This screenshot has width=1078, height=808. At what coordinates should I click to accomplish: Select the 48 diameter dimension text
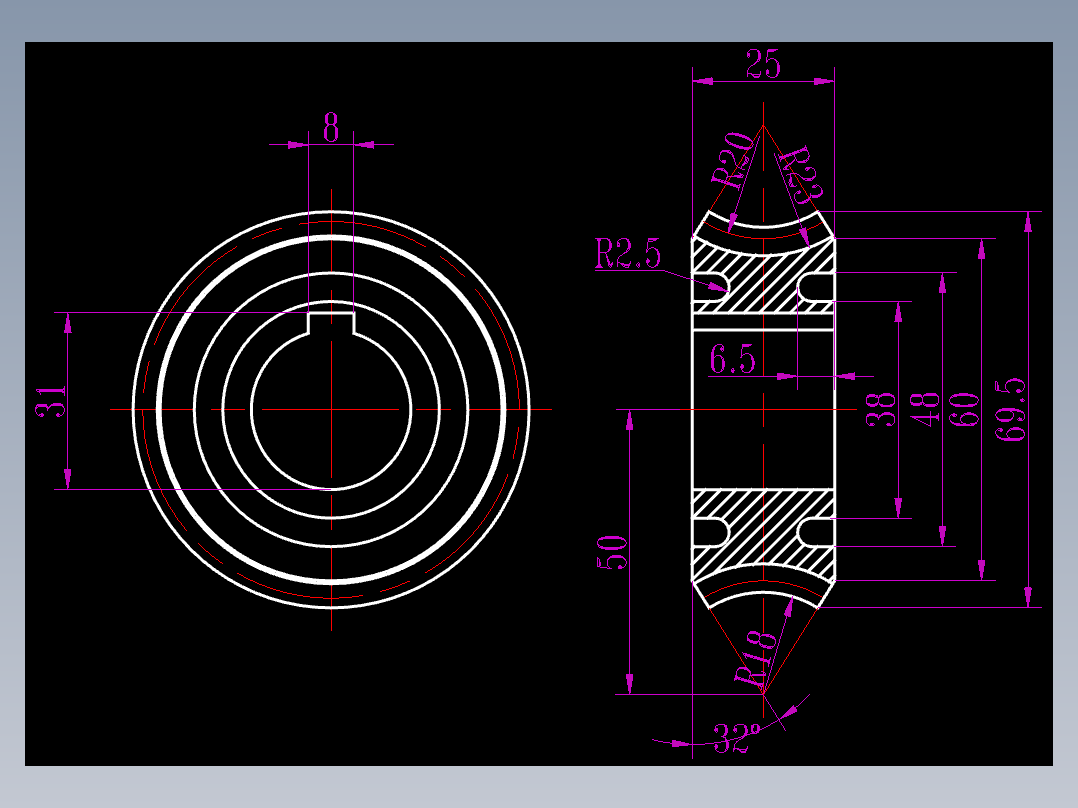(x=925, y=410)
